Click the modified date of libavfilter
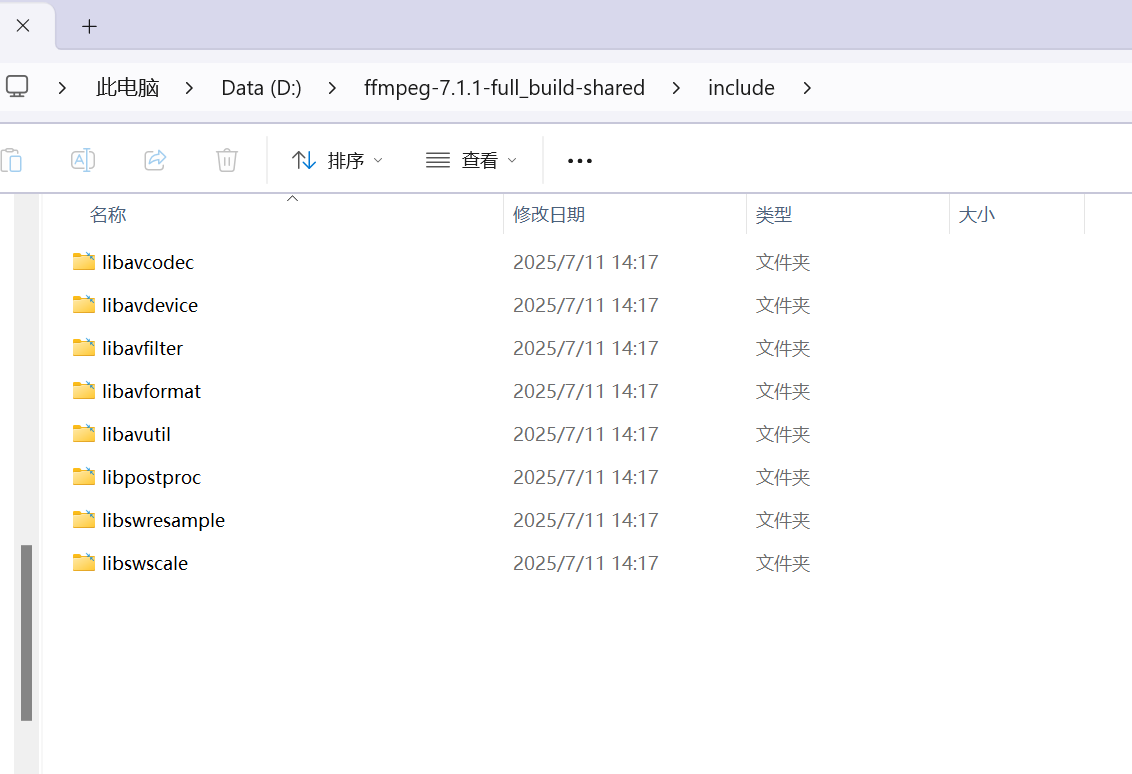 tap(585, 348)
